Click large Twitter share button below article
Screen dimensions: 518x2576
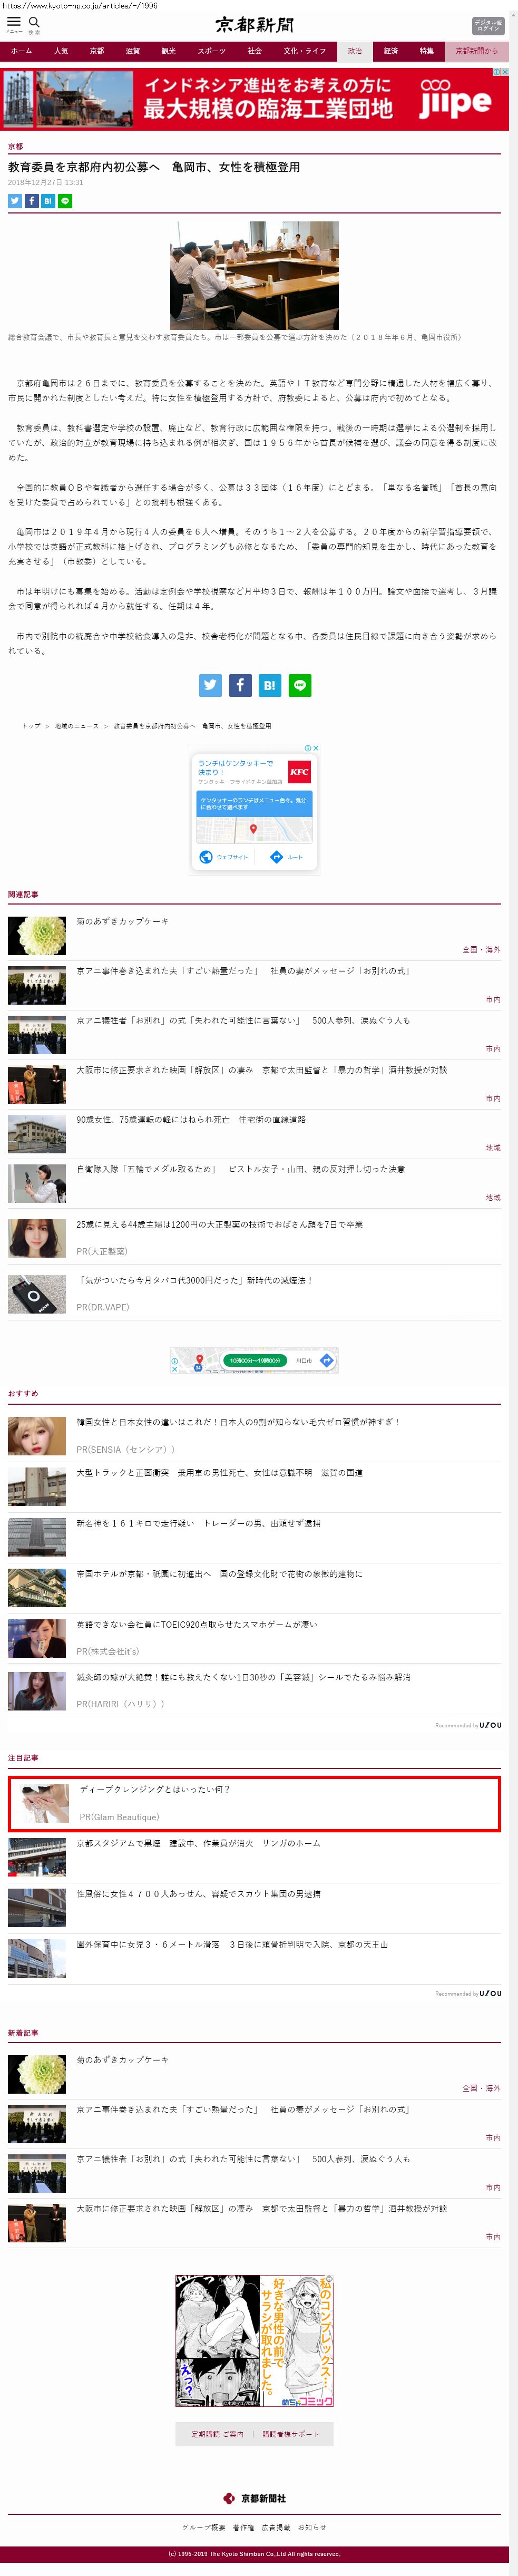tap(210, 685)
